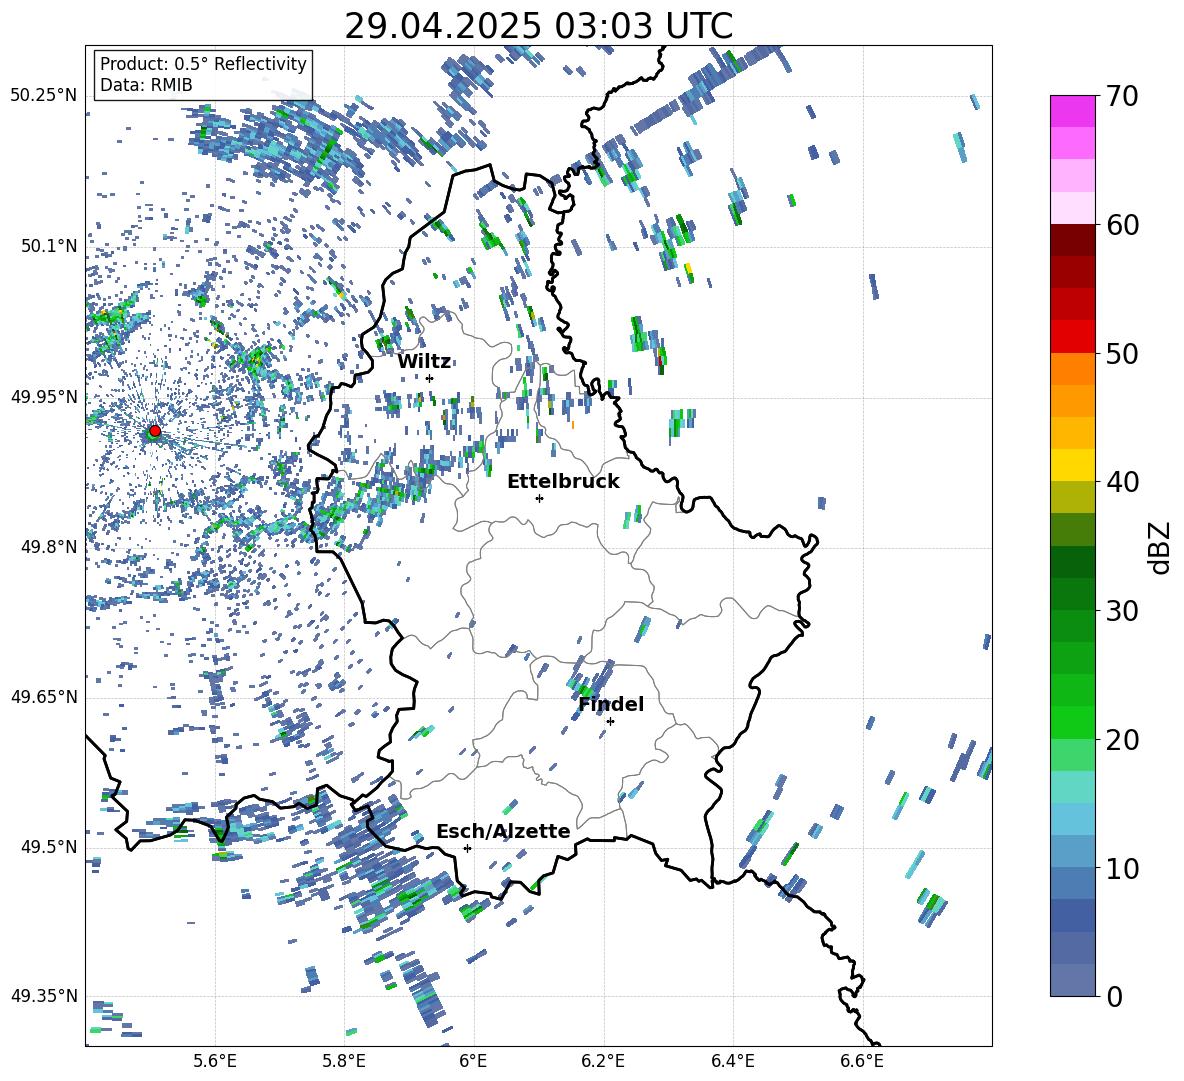
Task: Click the magenta top colorbar segment
Action: point(1072,111)
